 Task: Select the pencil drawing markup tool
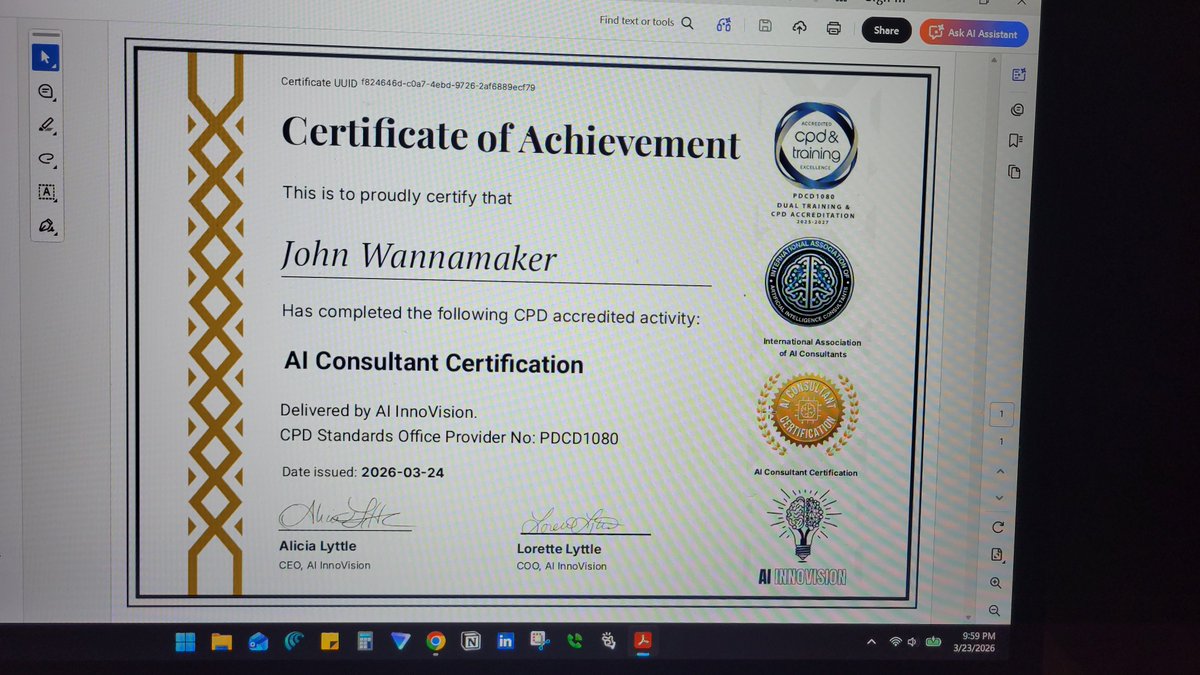(x=45, y=125)
